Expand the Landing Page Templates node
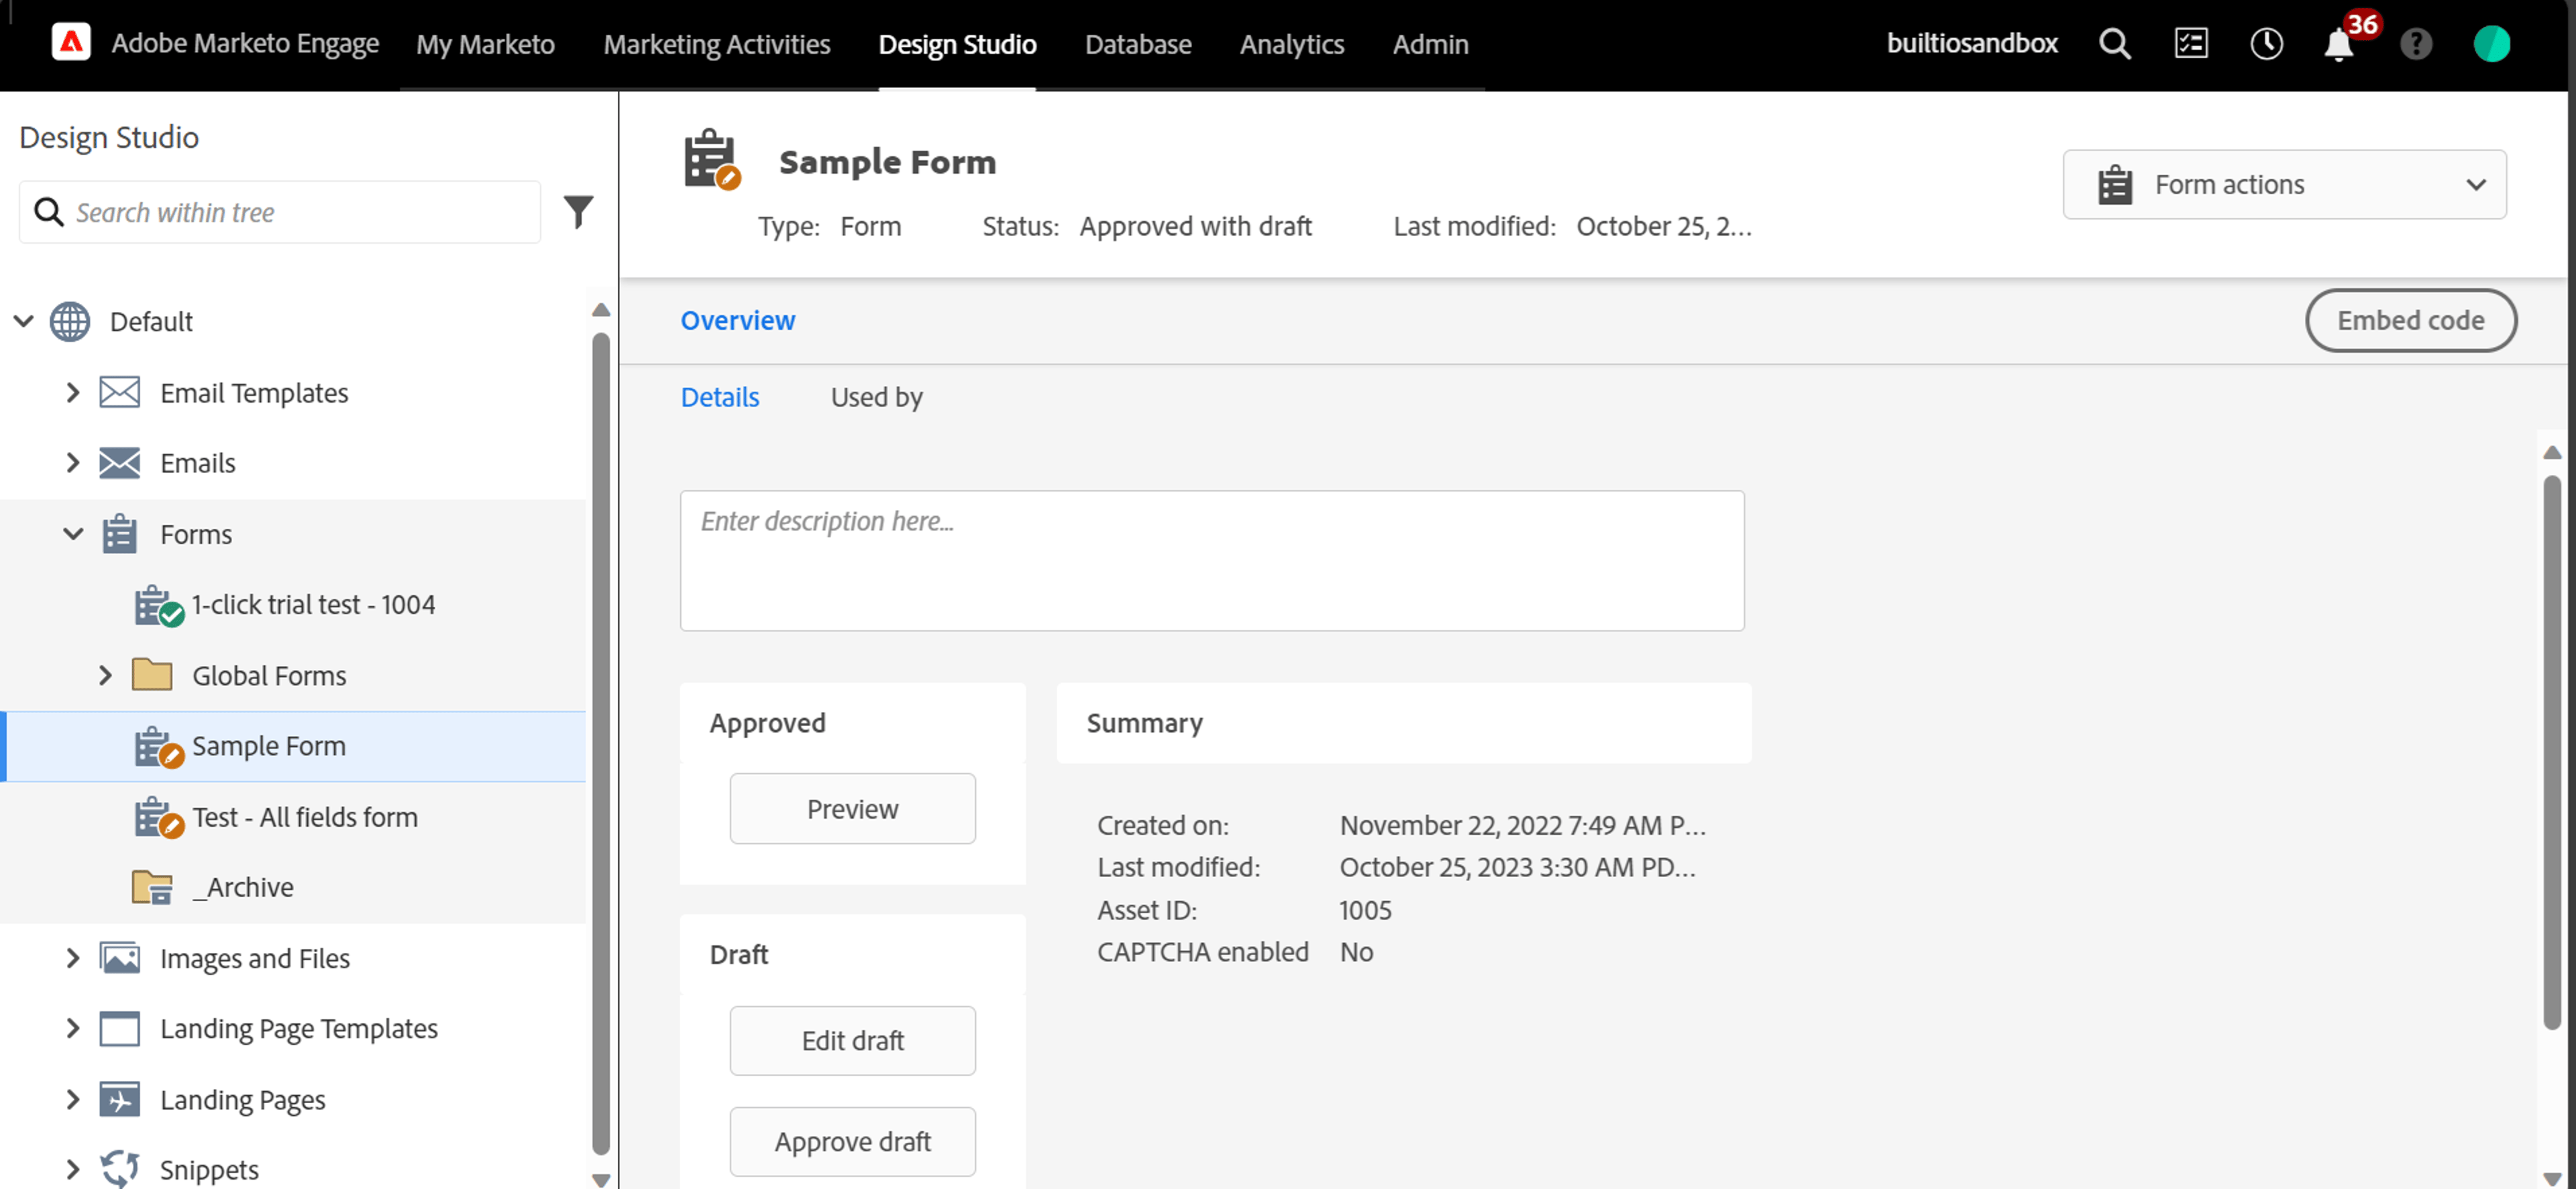Image resolution: width=2576 pixels, height=1189 pixels. (x=72, y=1028)
